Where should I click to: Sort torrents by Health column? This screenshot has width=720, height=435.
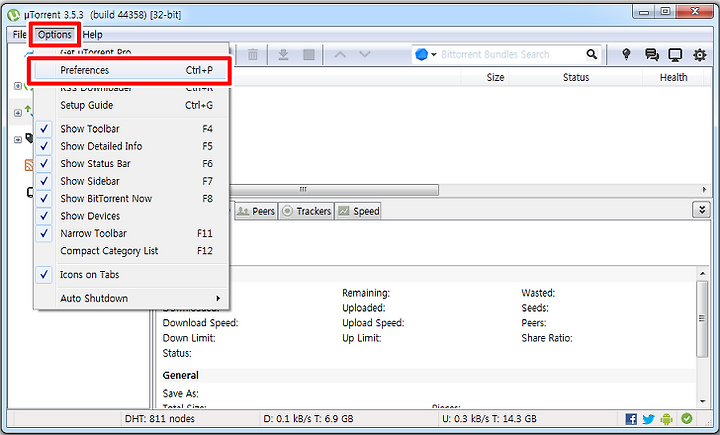(x=673, y=78)
